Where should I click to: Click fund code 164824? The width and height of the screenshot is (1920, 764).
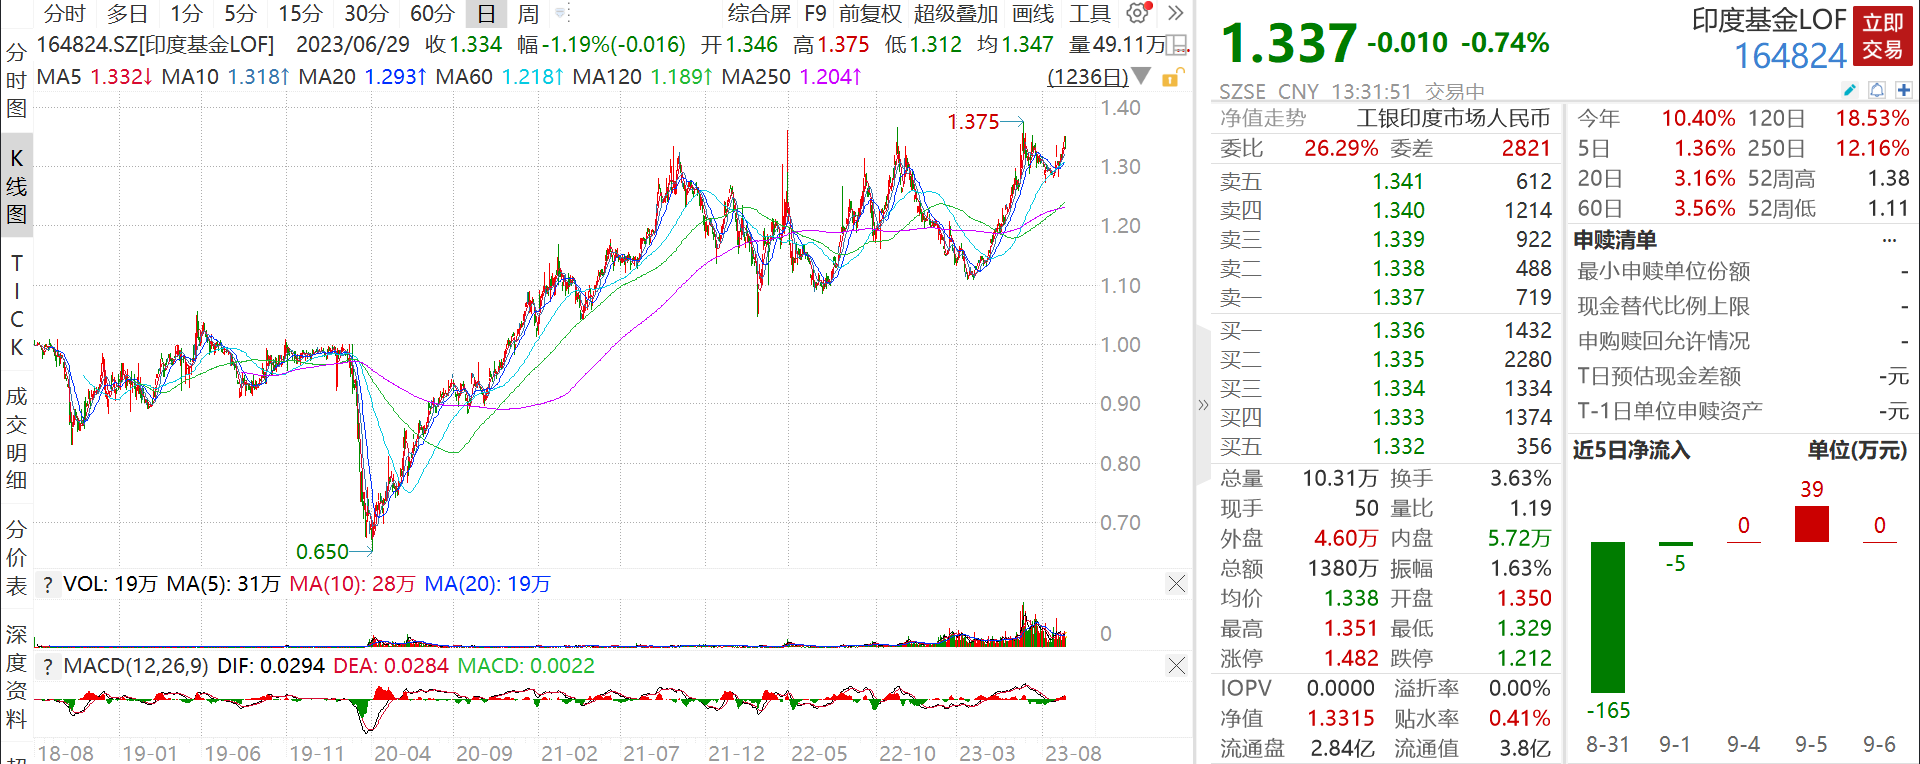(1790, 56)
